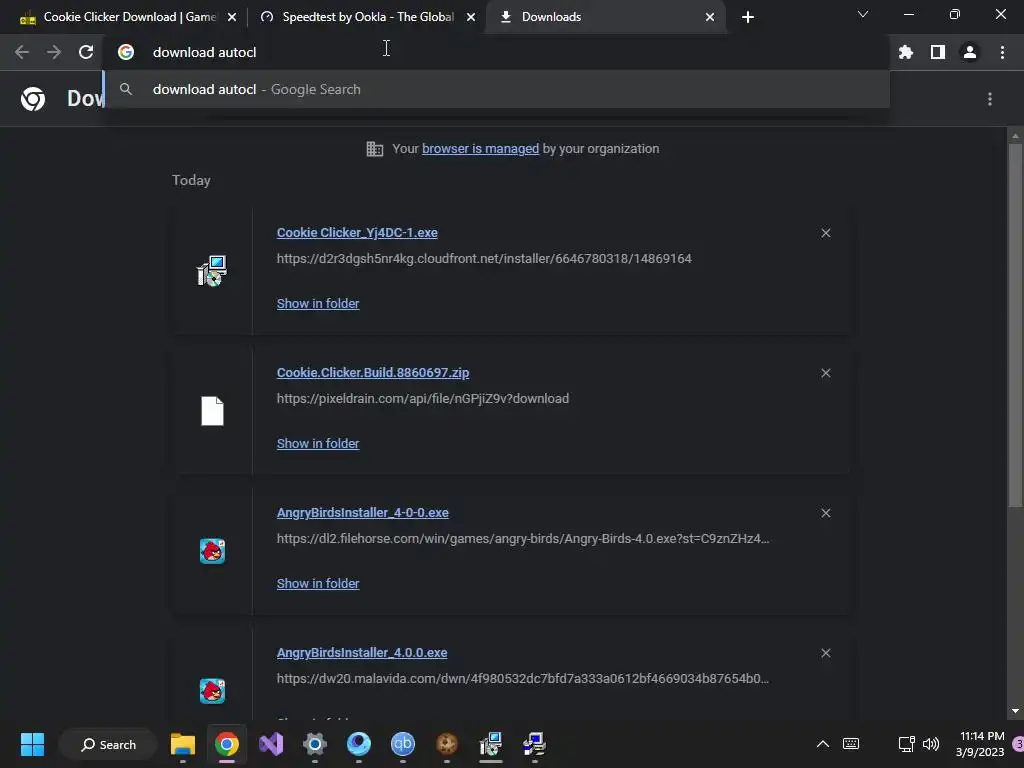Click the last installer icon on the taskbar
This screenshot has height=768, width=1024.
[534, 744]
